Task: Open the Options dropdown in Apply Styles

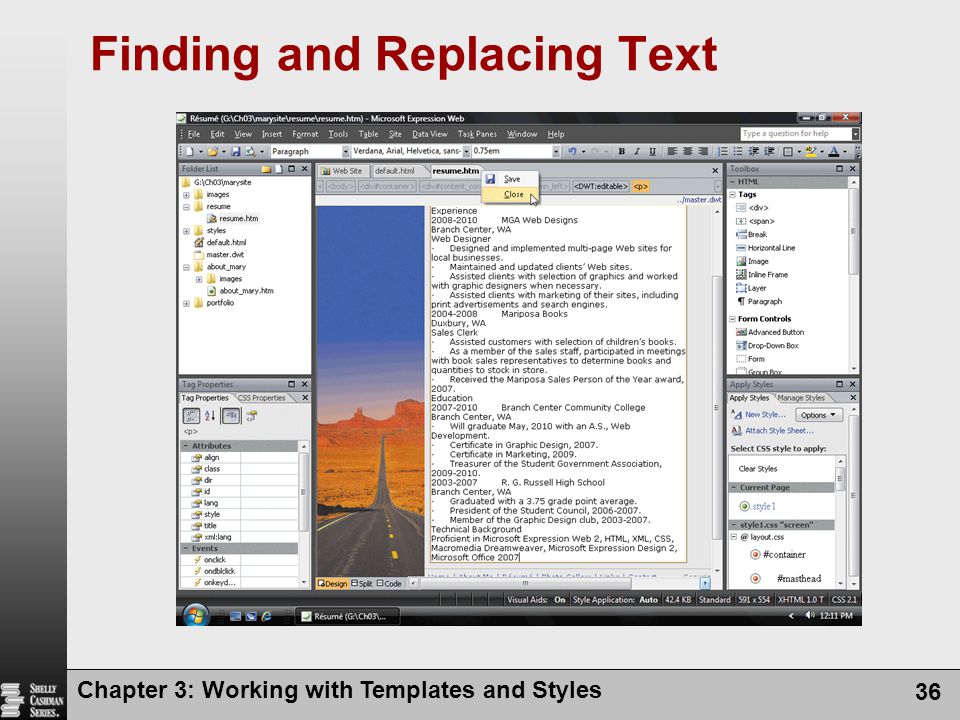Action: [819, 415]
